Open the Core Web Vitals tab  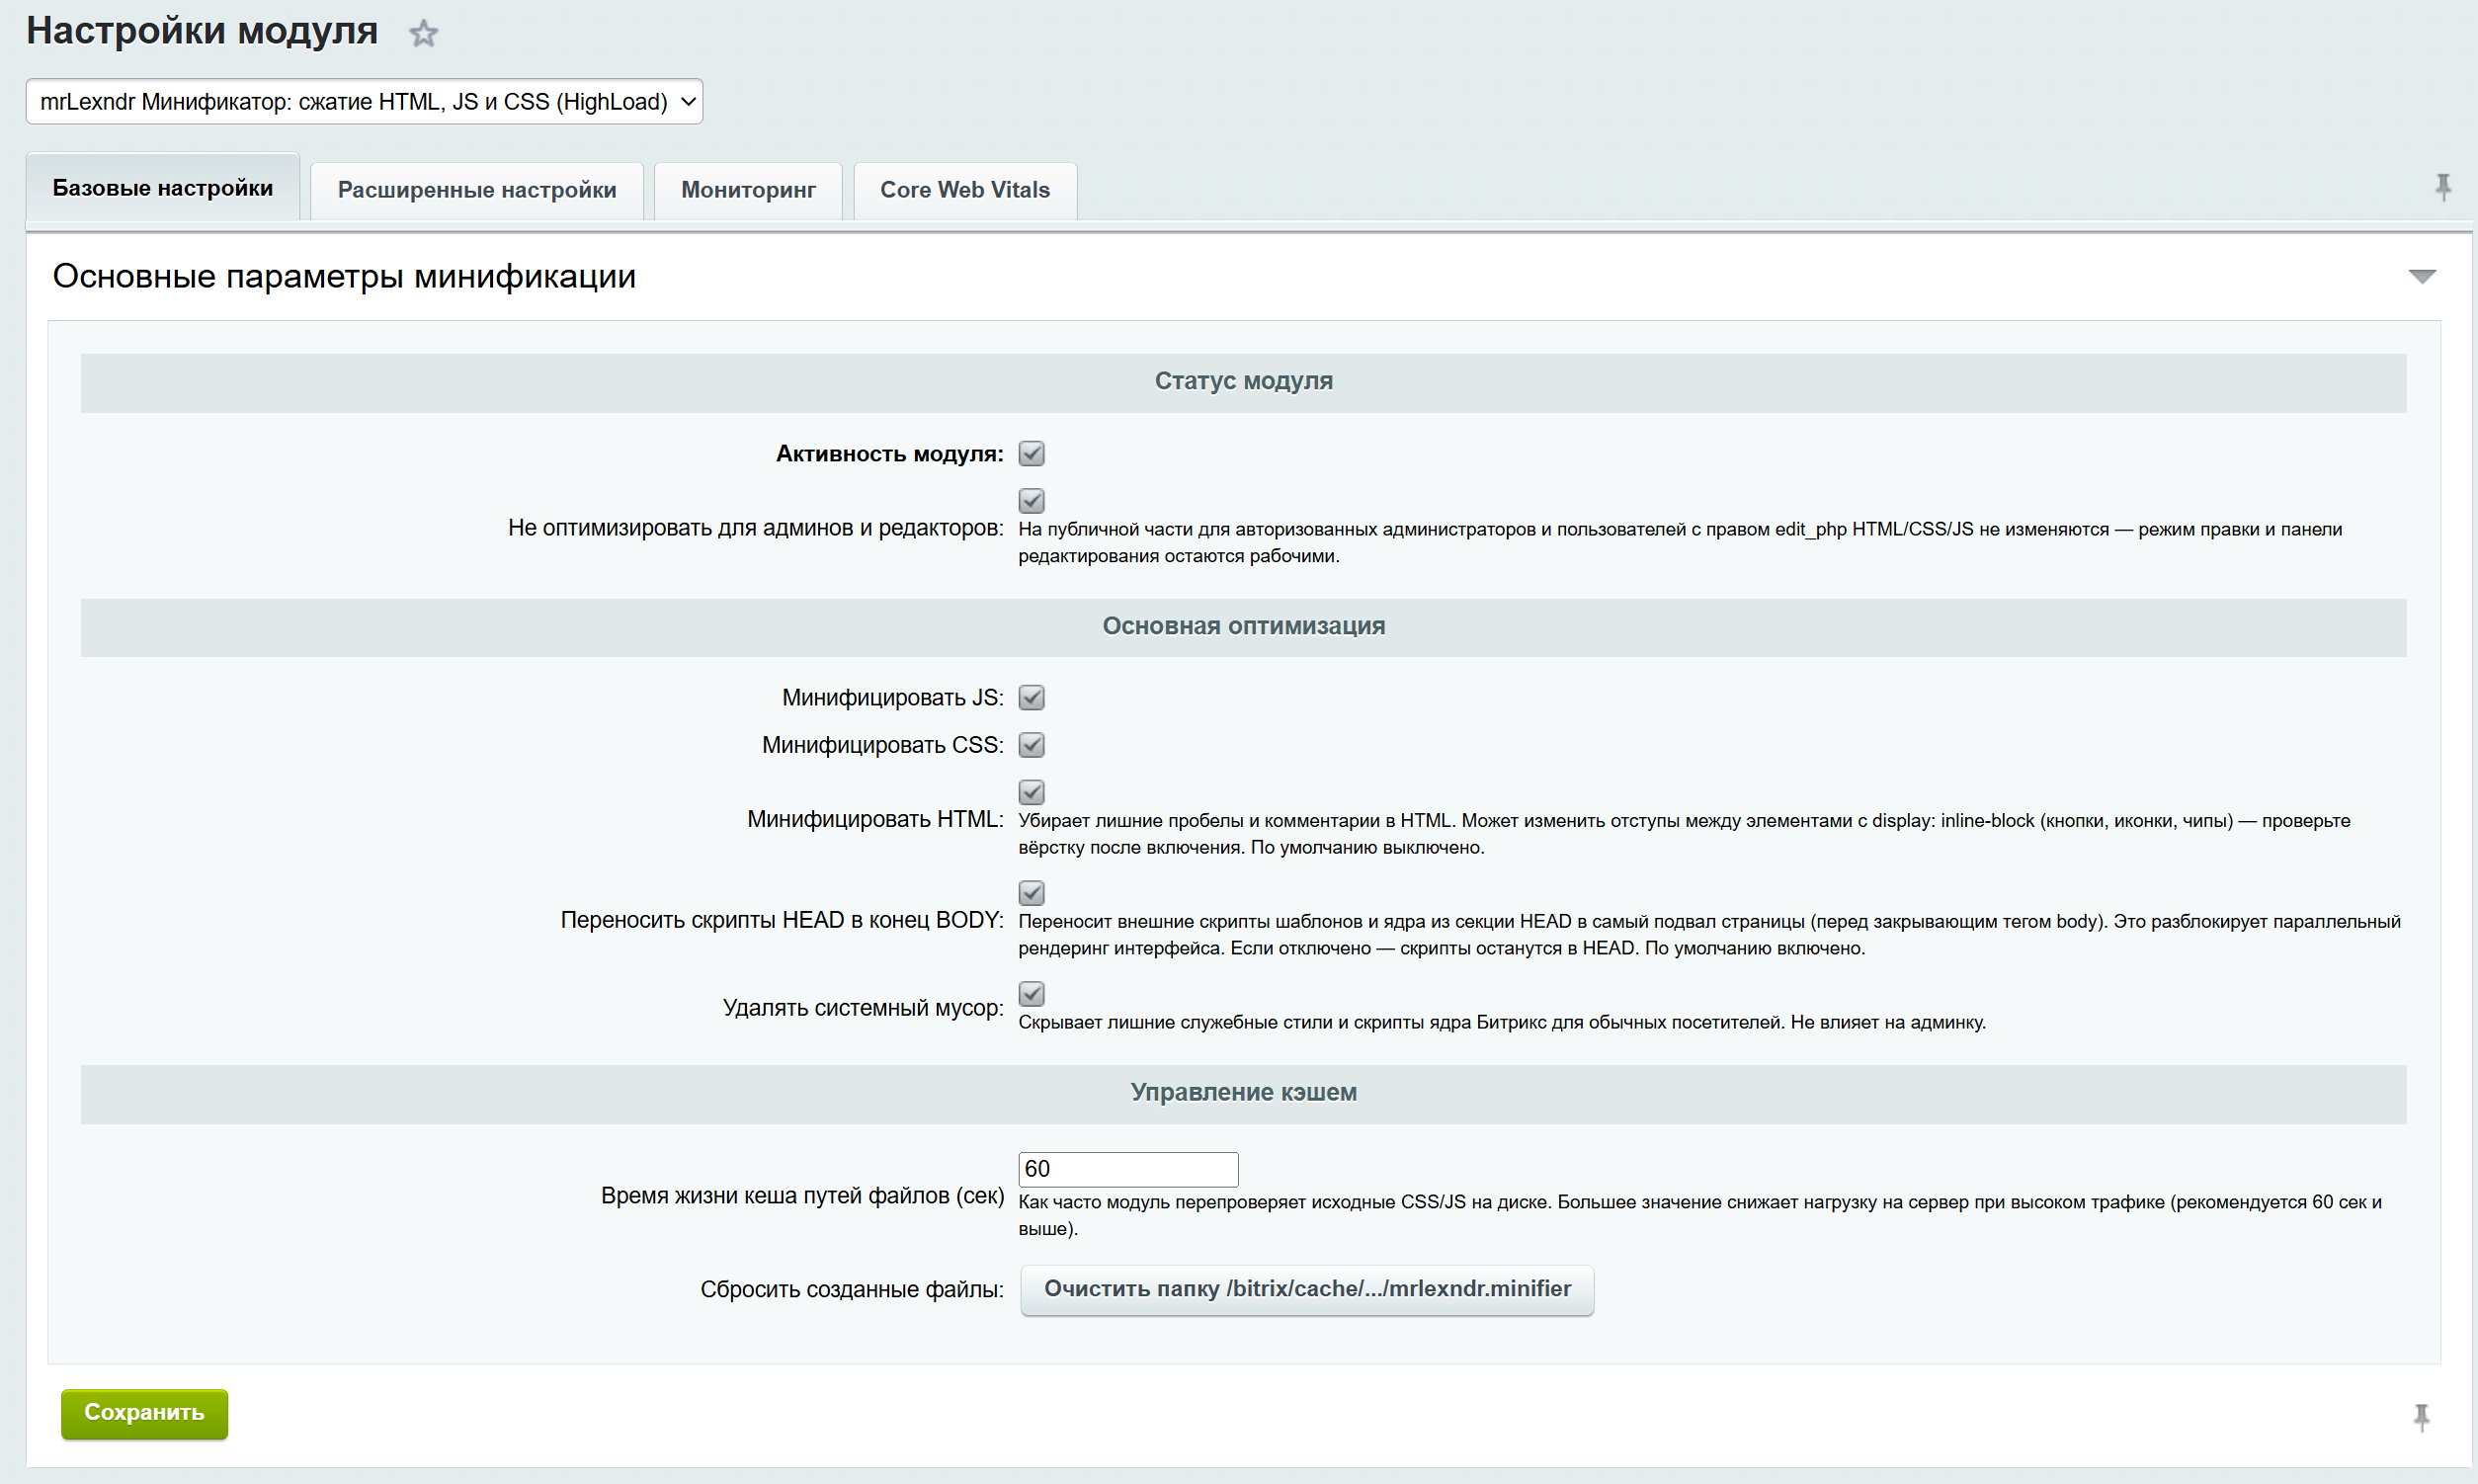(x=965, y=190)
